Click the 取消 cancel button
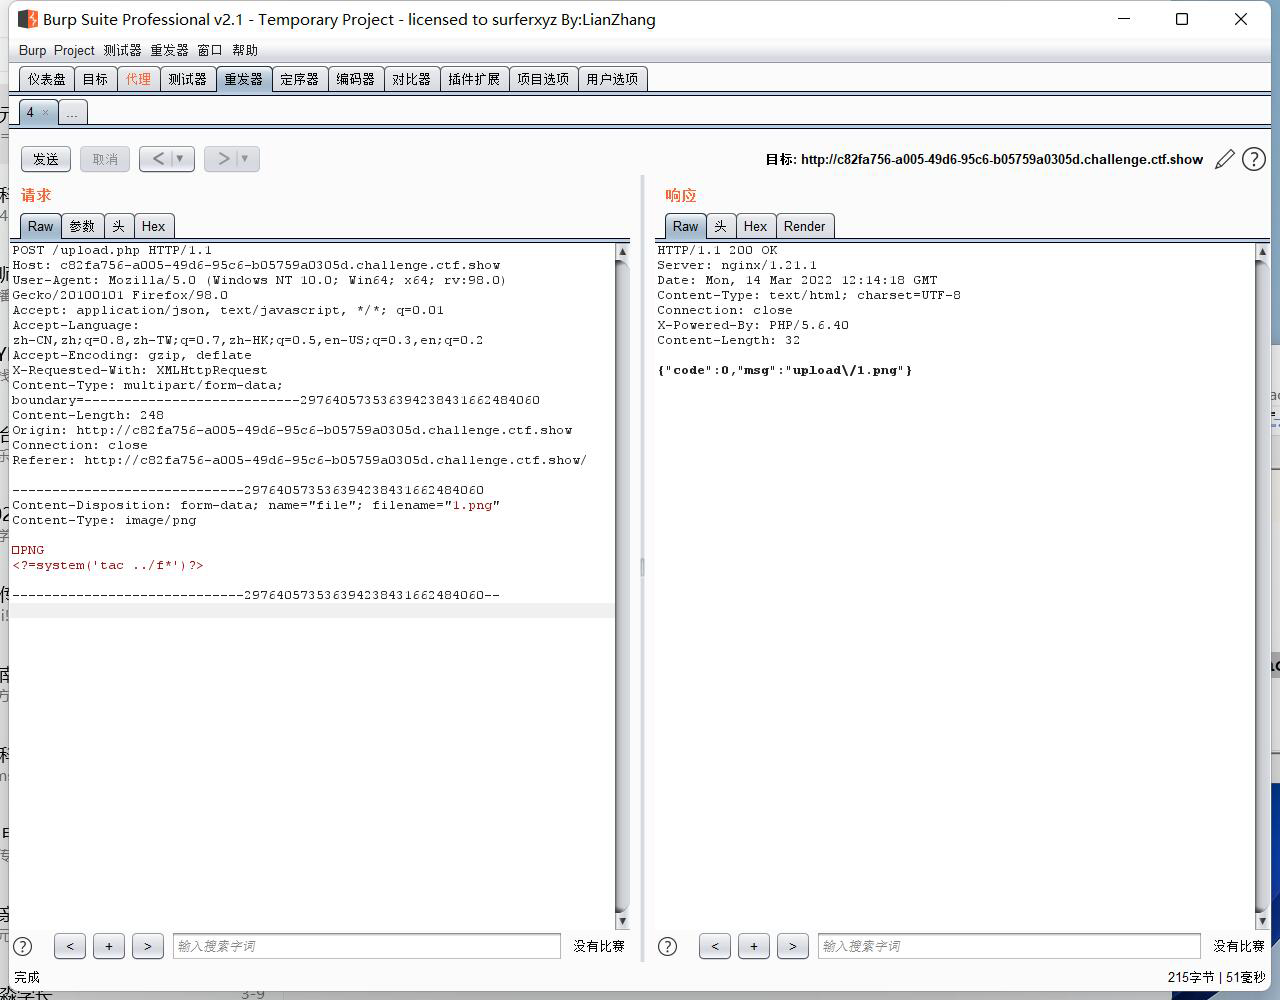The image size is (1280, 1000). [x=105, y=159]
